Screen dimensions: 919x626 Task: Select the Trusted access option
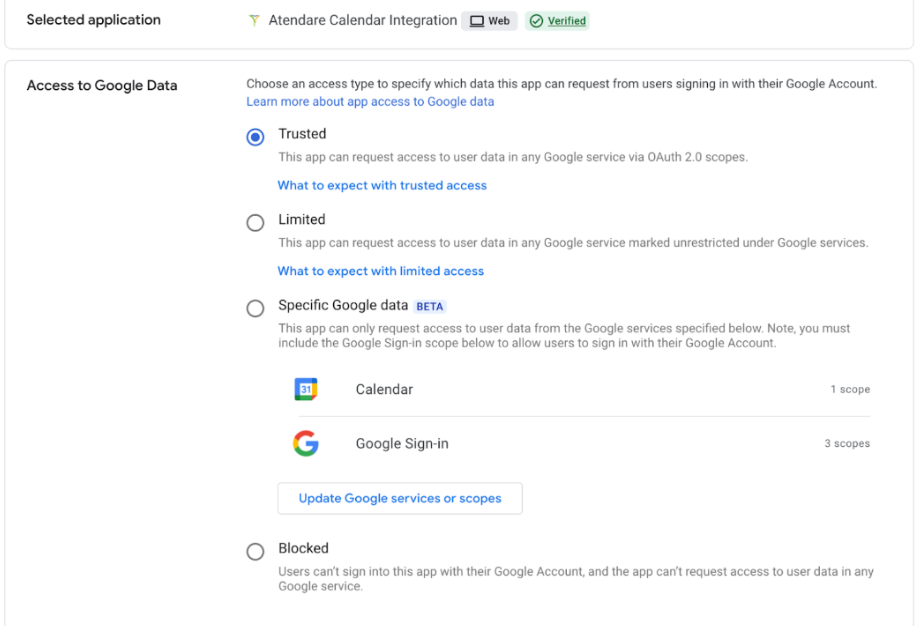[256, 137]
